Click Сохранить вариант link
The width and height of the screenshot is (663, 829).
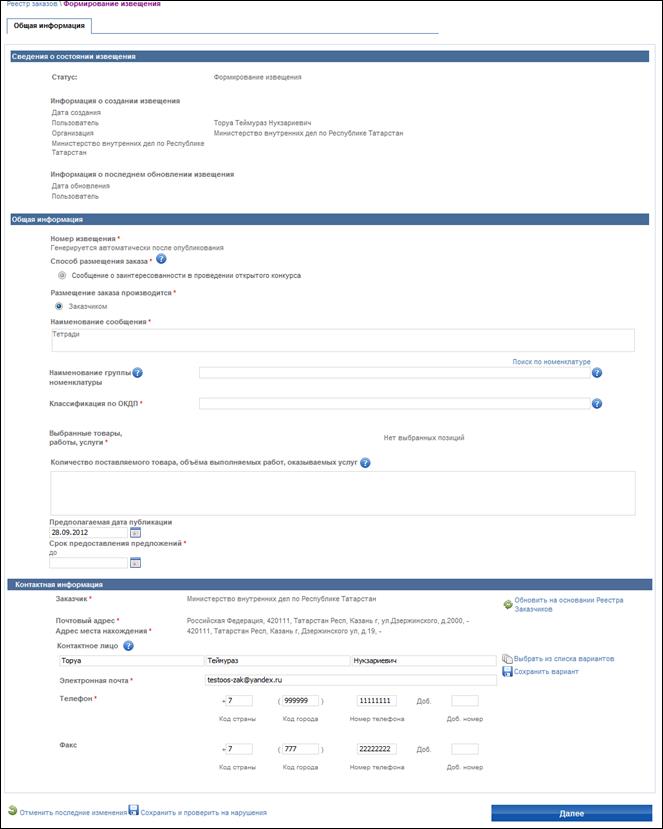coord(546,671)
